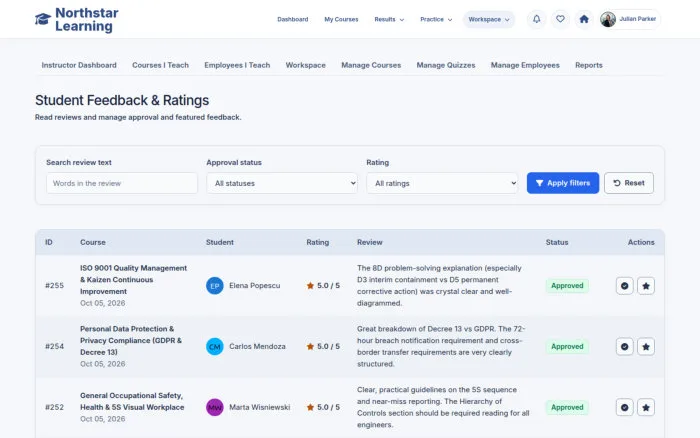This screenshot has width=700, height=438.
Task: Click the review text about 8D problem-solving
Action: (x=439, y=286)
